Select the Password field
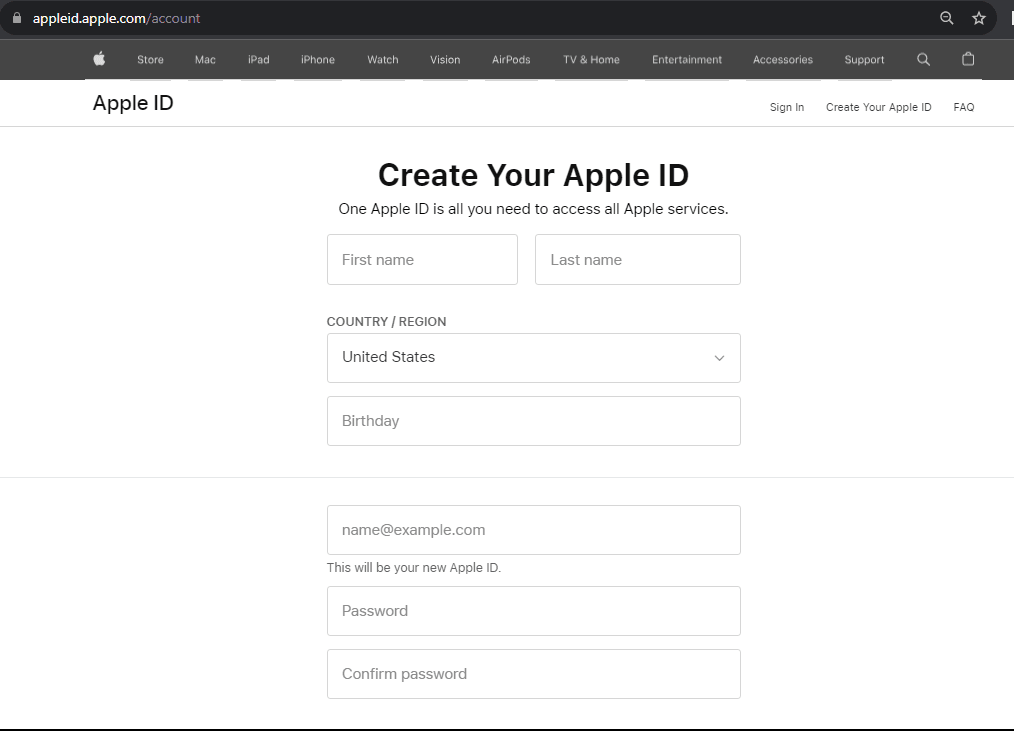The width and height of the screenshot is (1014, 731). click(x=533, y=610)
